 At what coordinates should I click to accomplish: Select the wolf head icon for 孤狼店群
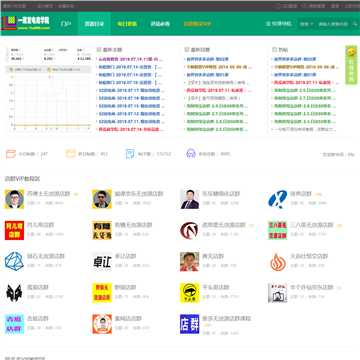(14, 293)
